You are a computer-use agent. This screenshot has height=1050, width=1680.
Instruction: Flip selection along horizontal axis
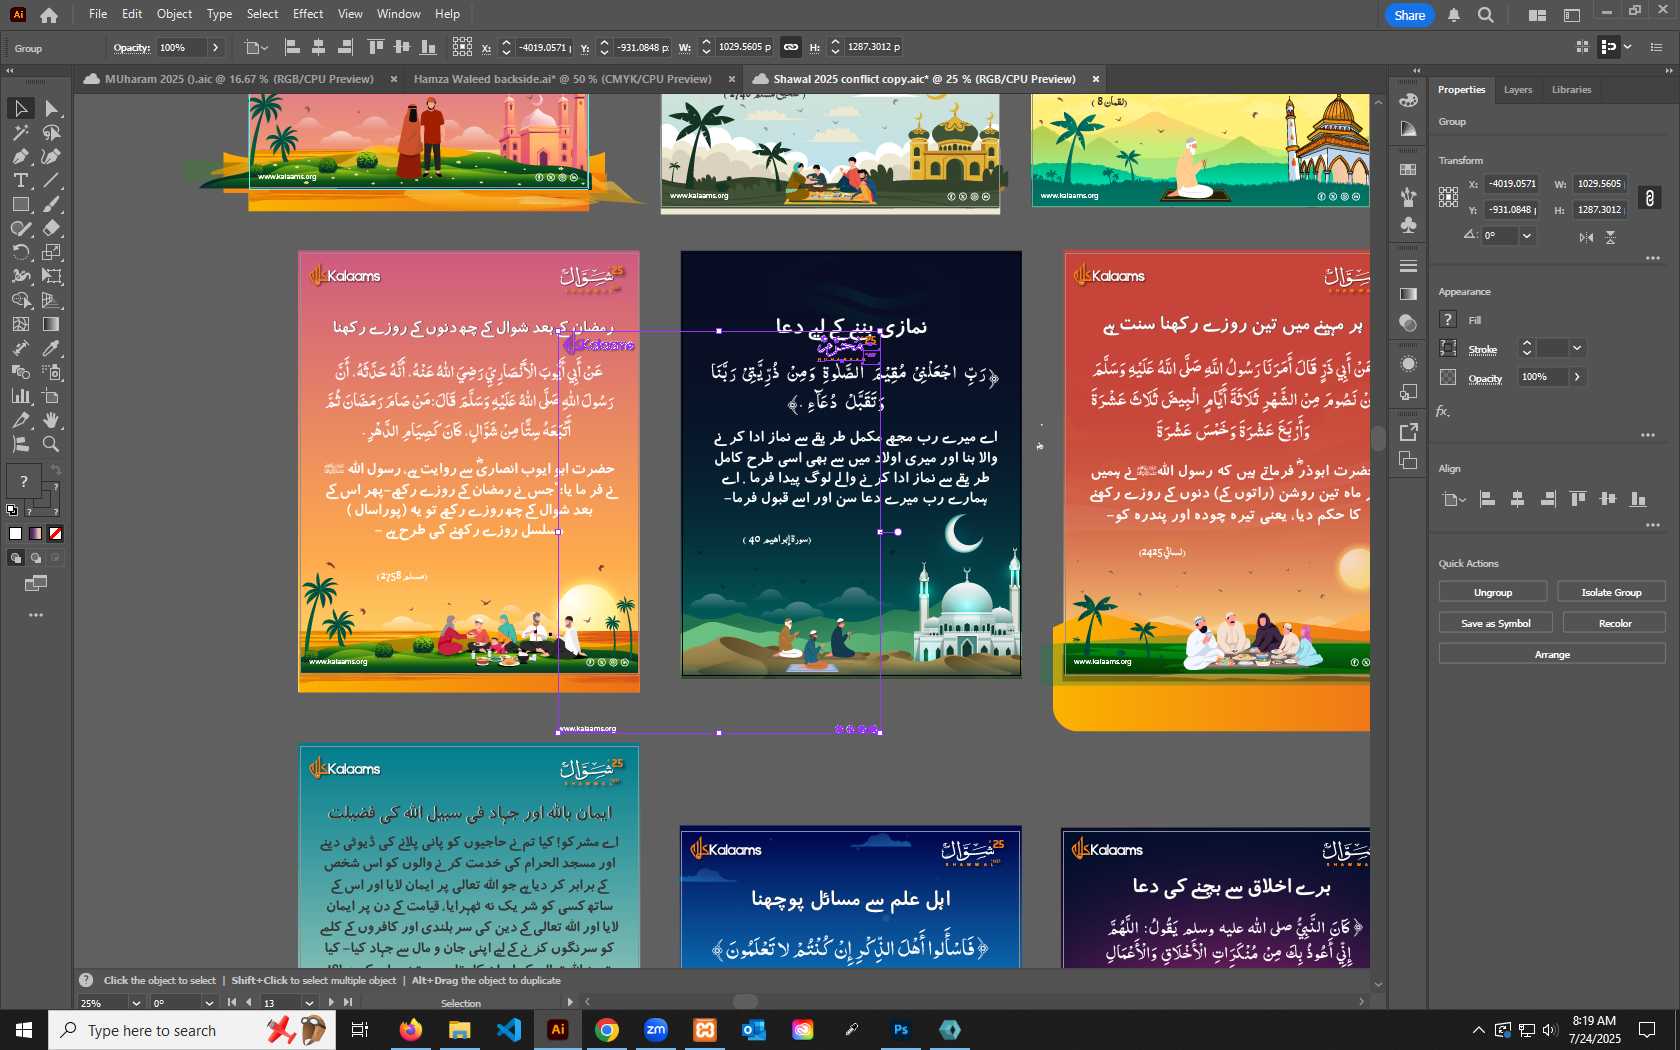[x=1586, y=237]
